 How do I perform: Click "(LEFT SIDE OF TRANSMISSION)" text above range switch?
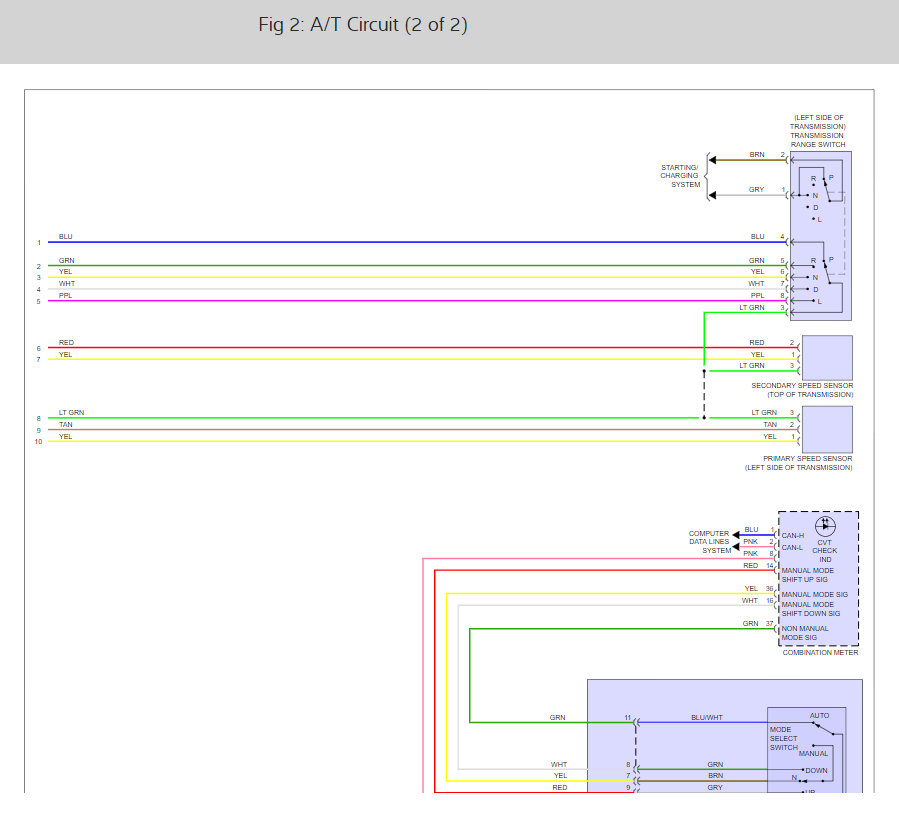(x=818, y=122)
